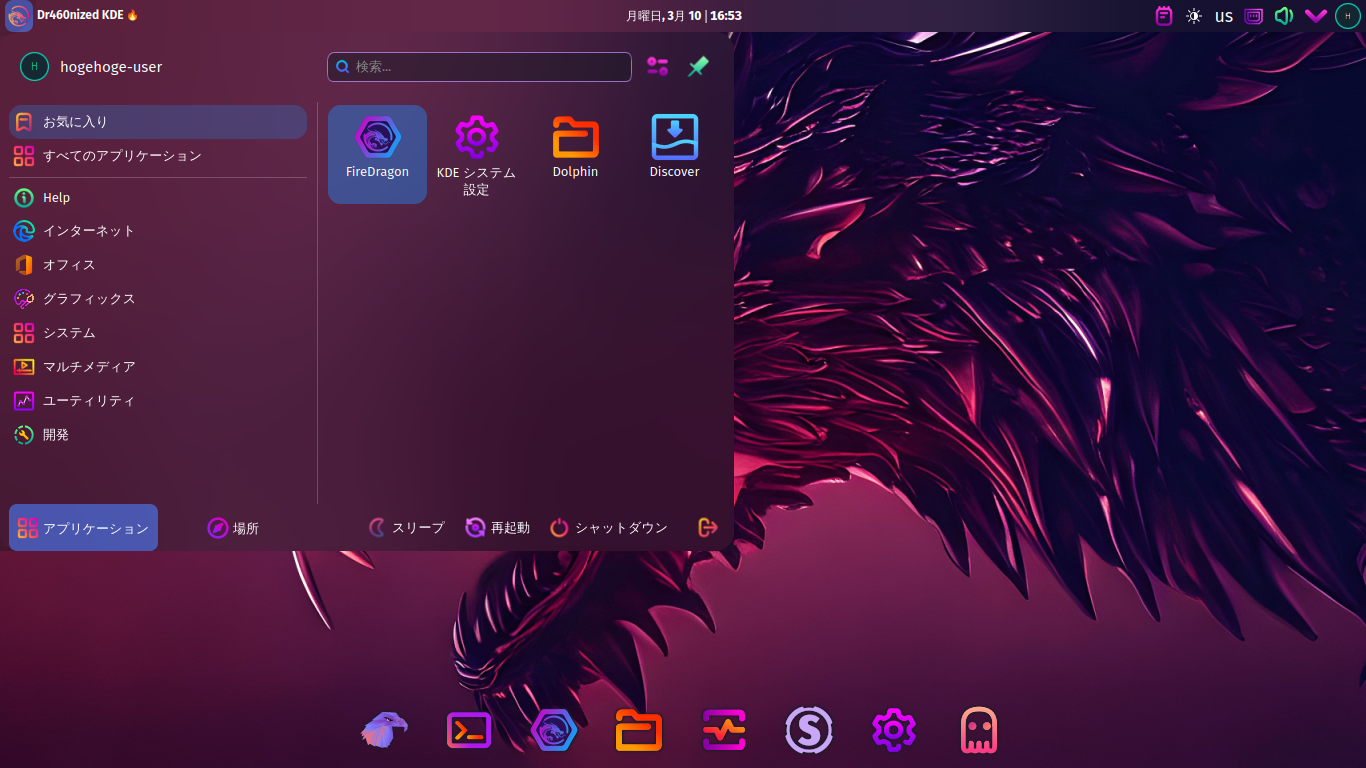Switch to the 場所 tab
The height and width of the screenshot is (768, 1366).
(x=234, y=527)
